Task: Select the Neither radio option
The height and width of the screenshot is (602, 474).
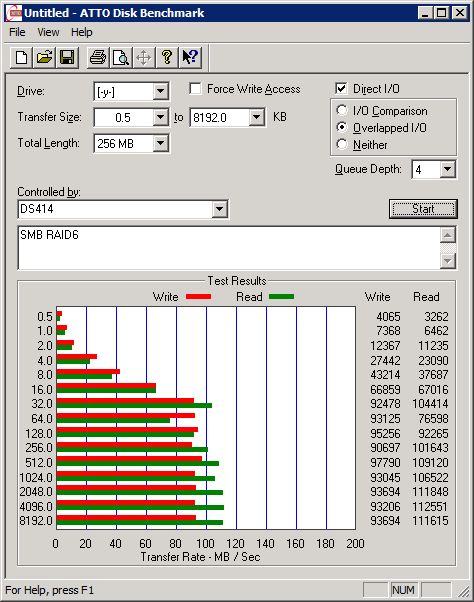Action: [x=342, y=144]
